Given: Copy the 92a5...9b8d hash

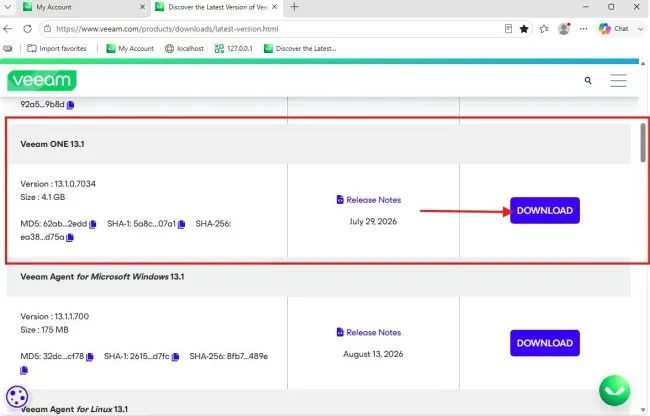Looking at the screenshot, I should [x=70, y=105].
